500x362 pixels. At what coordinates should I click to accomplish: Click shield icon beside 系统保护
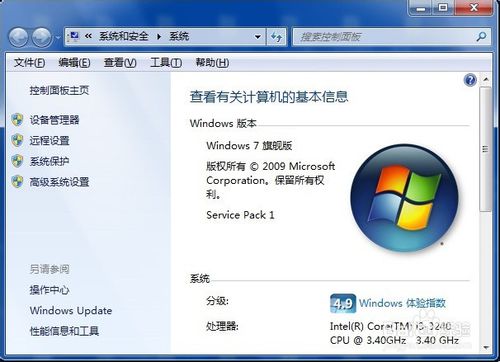(17, 161)
